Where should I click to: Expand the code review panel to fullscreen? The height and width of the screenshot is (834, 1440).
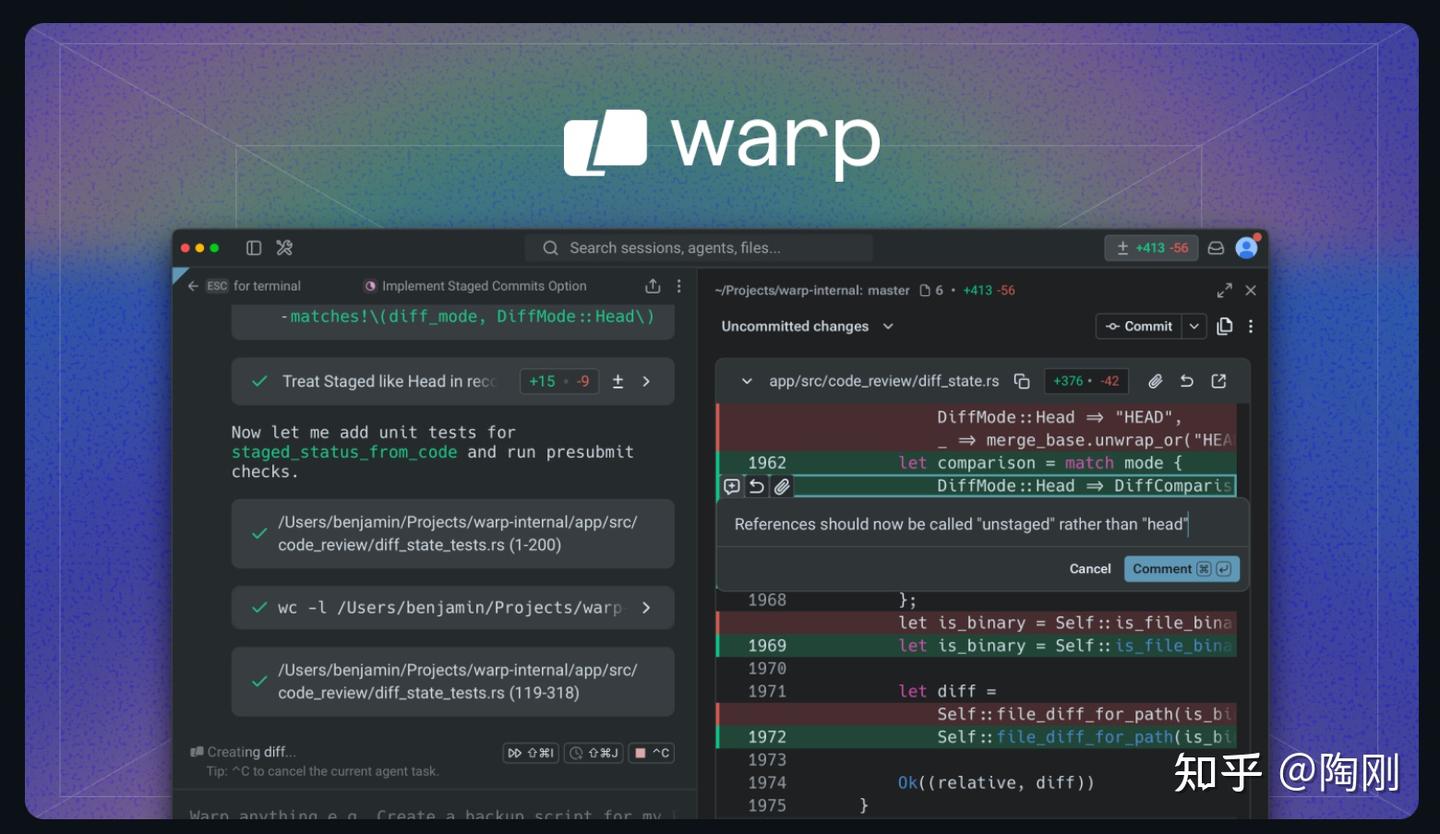[1224, 290]
